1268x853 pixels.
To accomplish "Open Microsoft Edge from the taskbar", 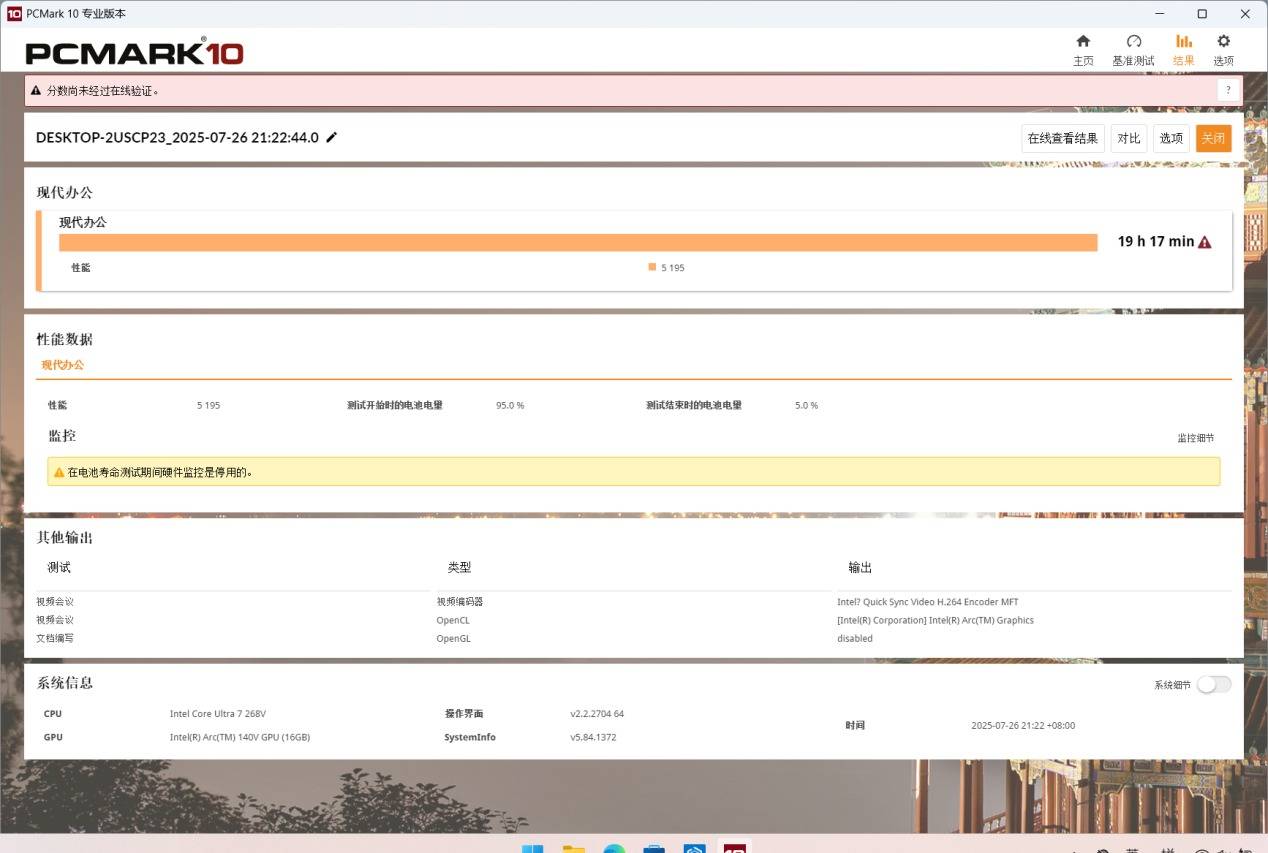I will (x=614, y=848).
